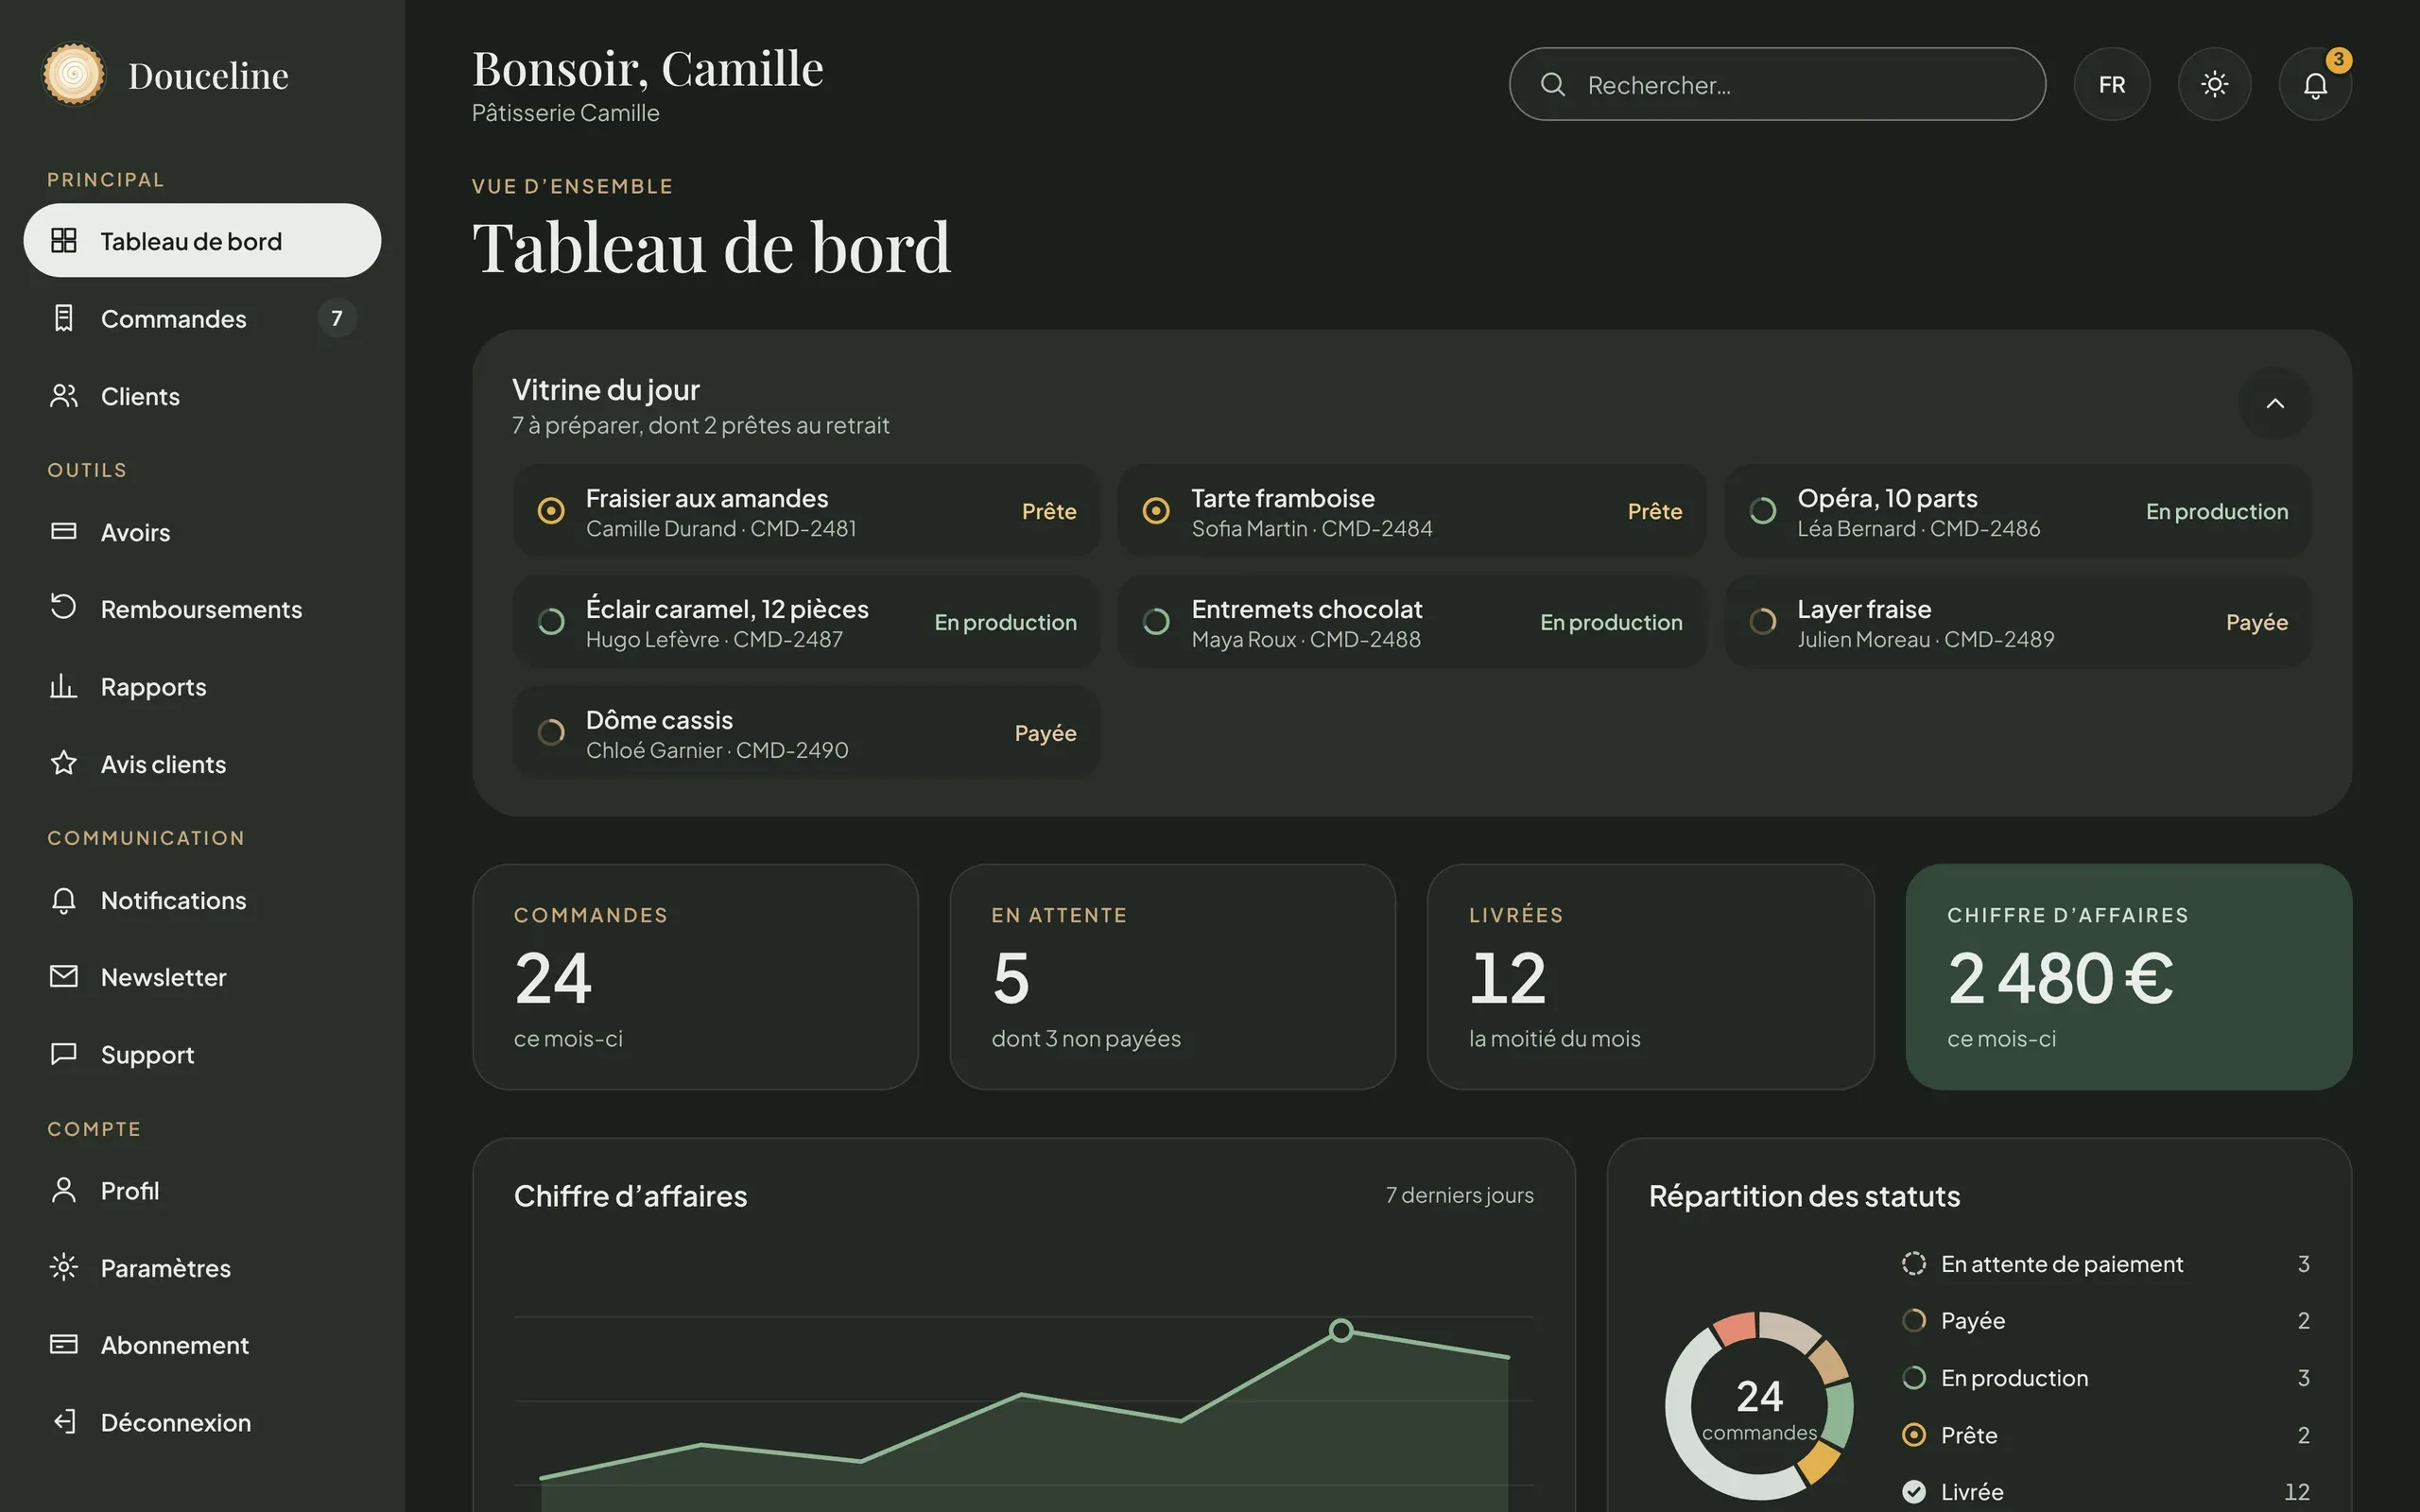This screenshot has height=1512, width=2420.
Task: Click the Éclair caramel, 12 pièces card
Action: [806, 622]
